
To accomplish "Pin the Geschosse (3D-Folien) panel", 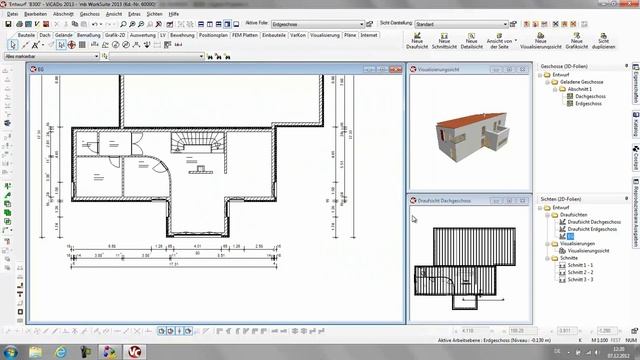I will (627, 66).
